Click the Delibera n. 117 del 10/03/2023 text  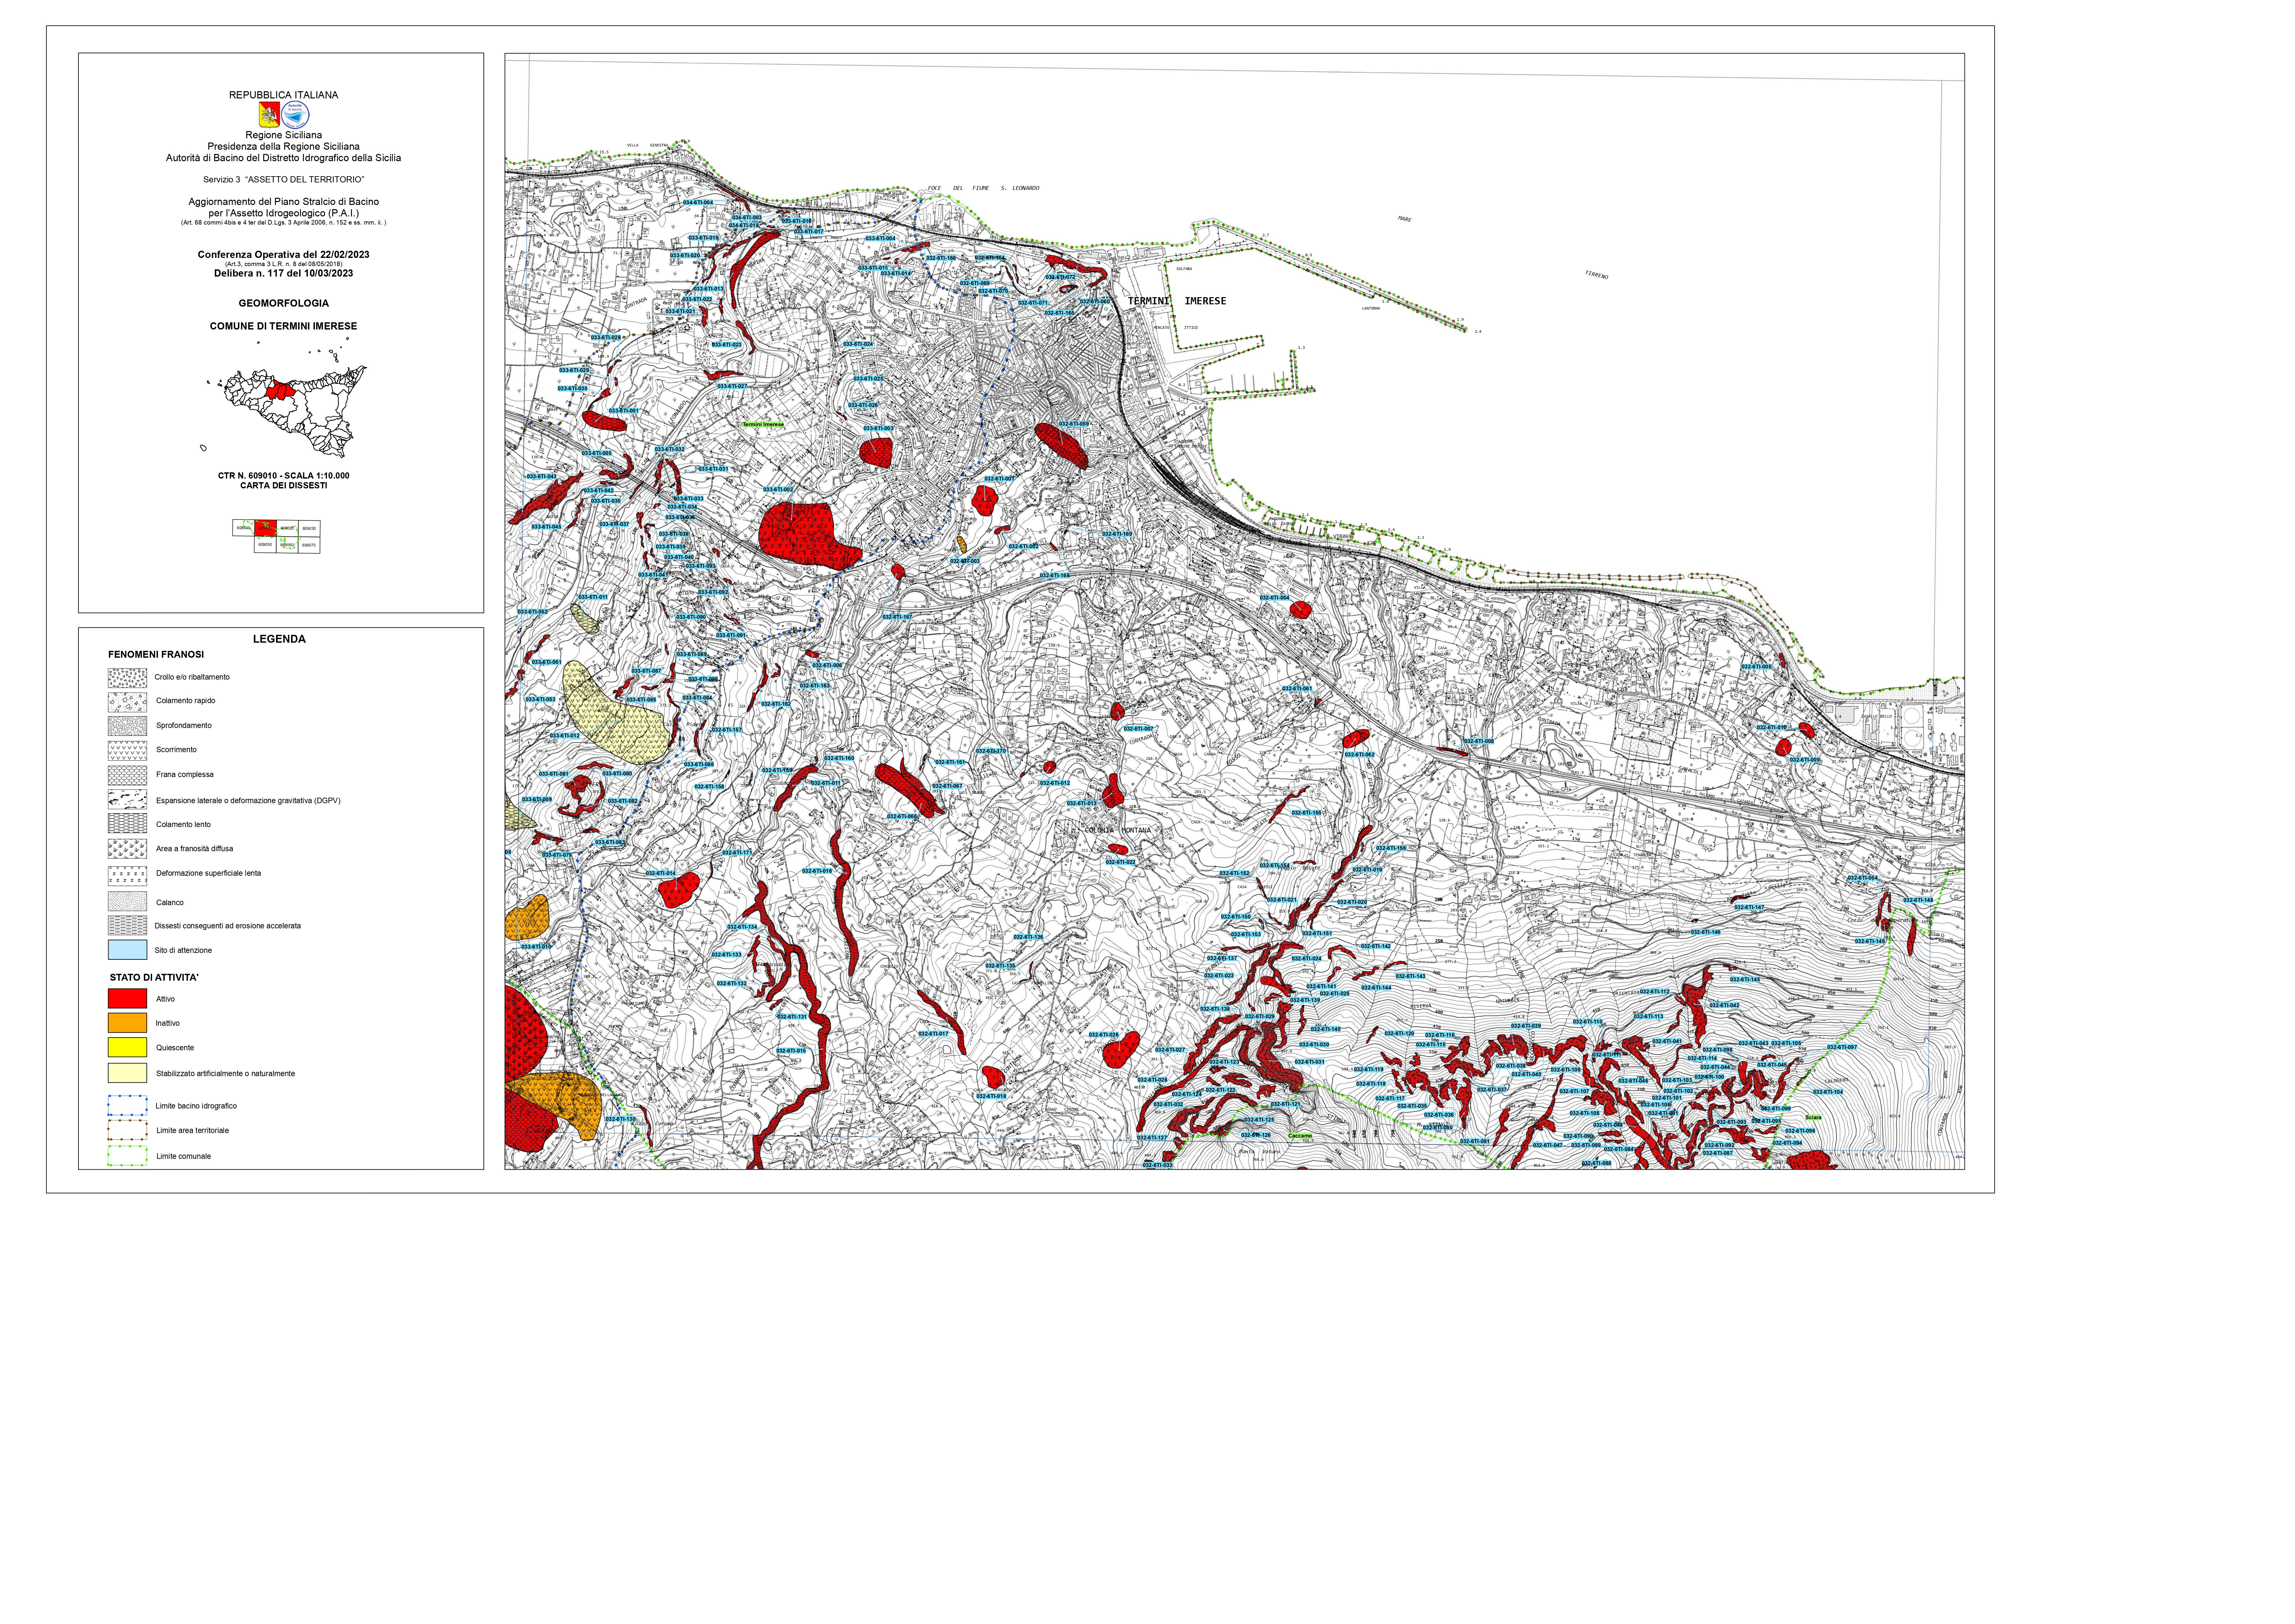pyautogui.click(x=284, y=273)
